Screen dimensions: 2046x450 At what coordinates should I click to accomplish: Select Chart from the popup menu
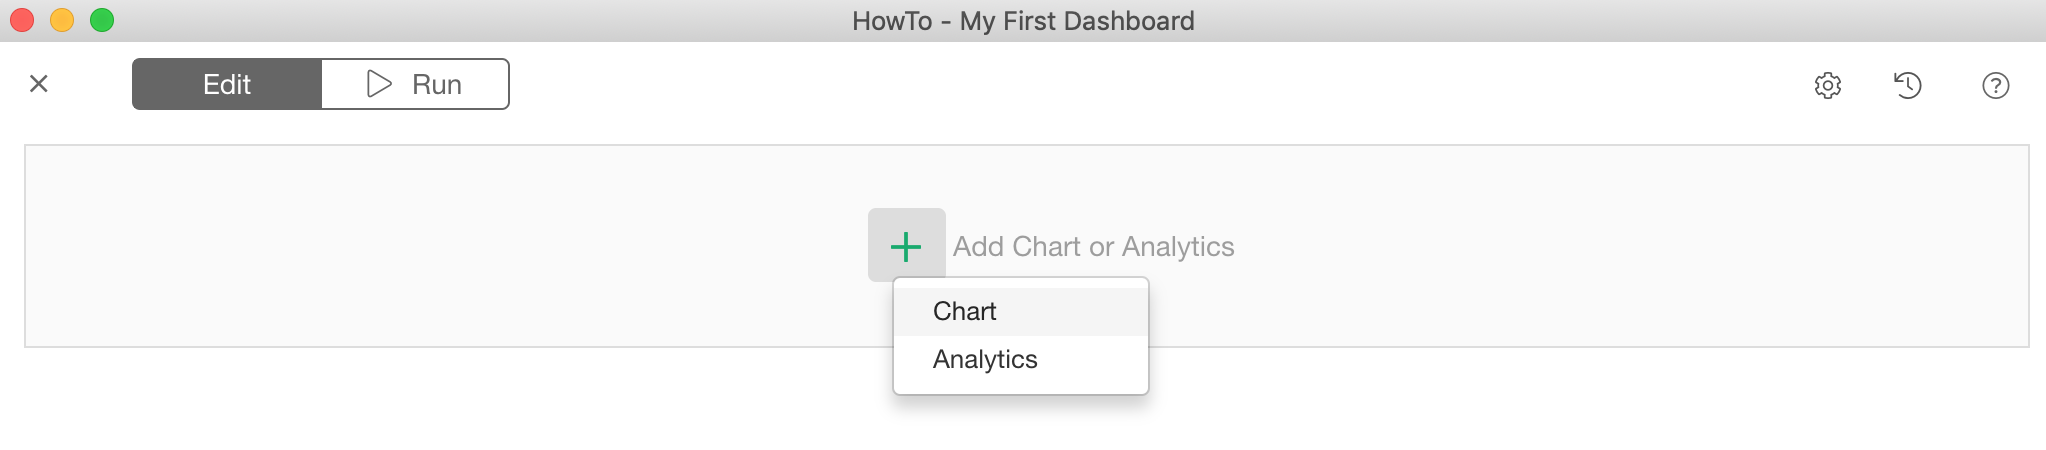[1021, 311]
